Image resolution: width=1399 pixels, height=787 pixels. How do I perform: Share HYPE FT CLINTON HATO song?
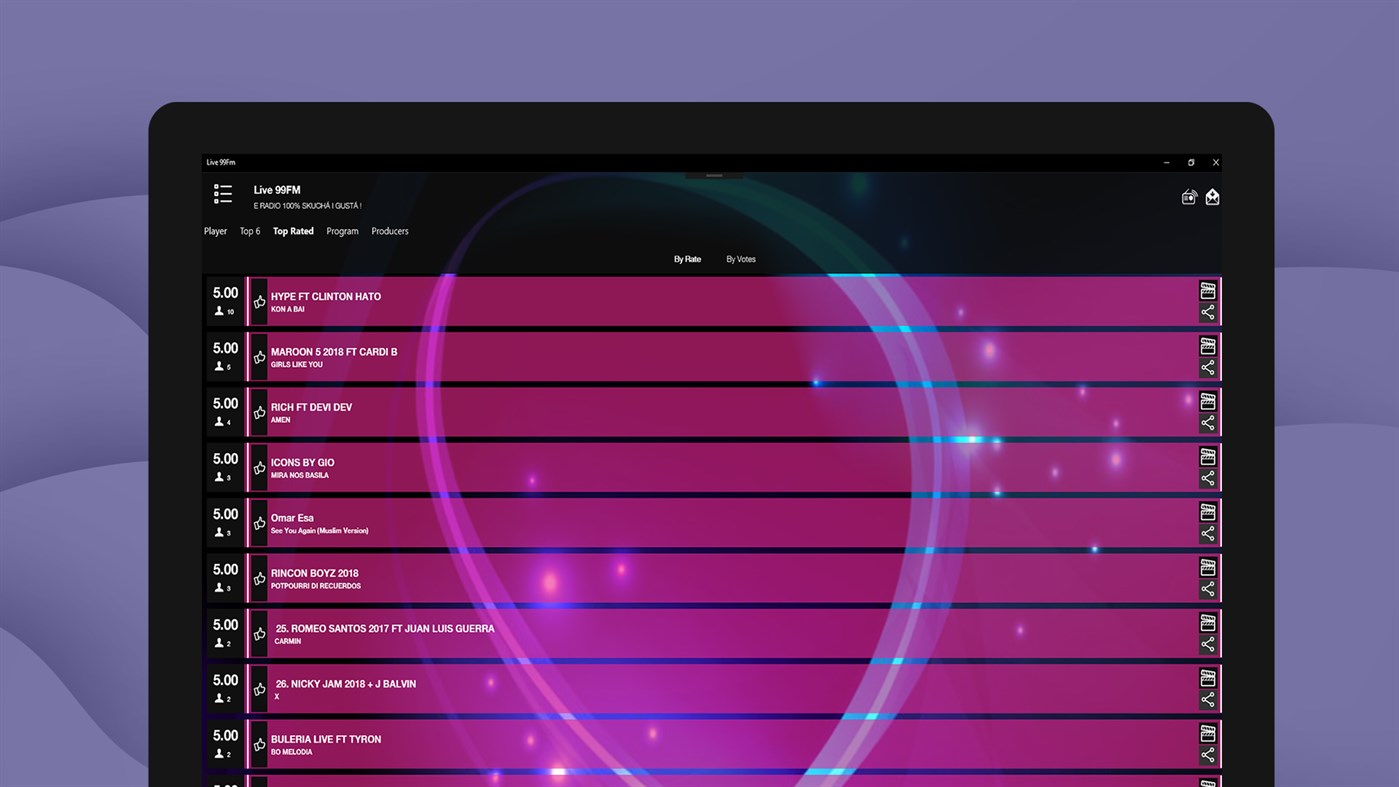[x=1208, y=313]
